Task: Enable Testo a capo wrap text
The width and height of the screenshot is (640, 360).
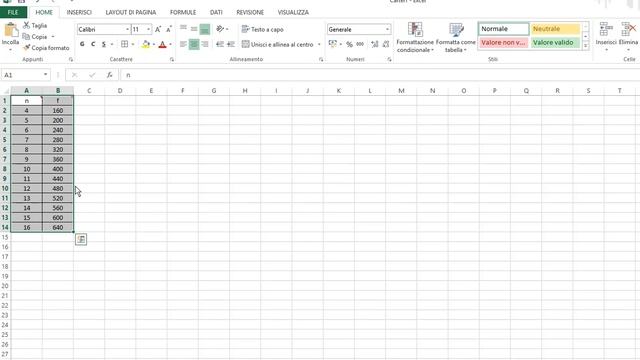Action: click(x=262, y=29)
